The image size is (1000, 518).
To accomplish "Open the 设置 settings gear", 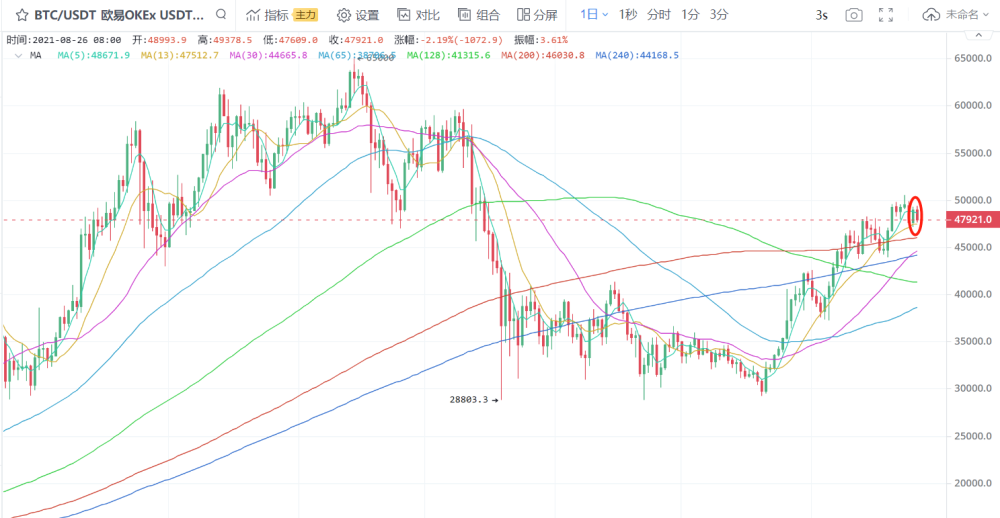I will coord(358,15).
